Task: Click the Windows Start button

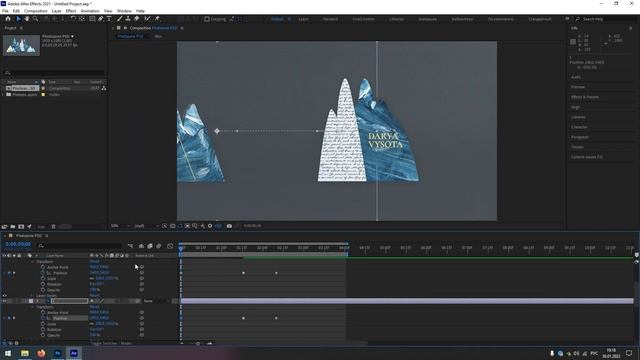Action: click(x=8, y=353)
